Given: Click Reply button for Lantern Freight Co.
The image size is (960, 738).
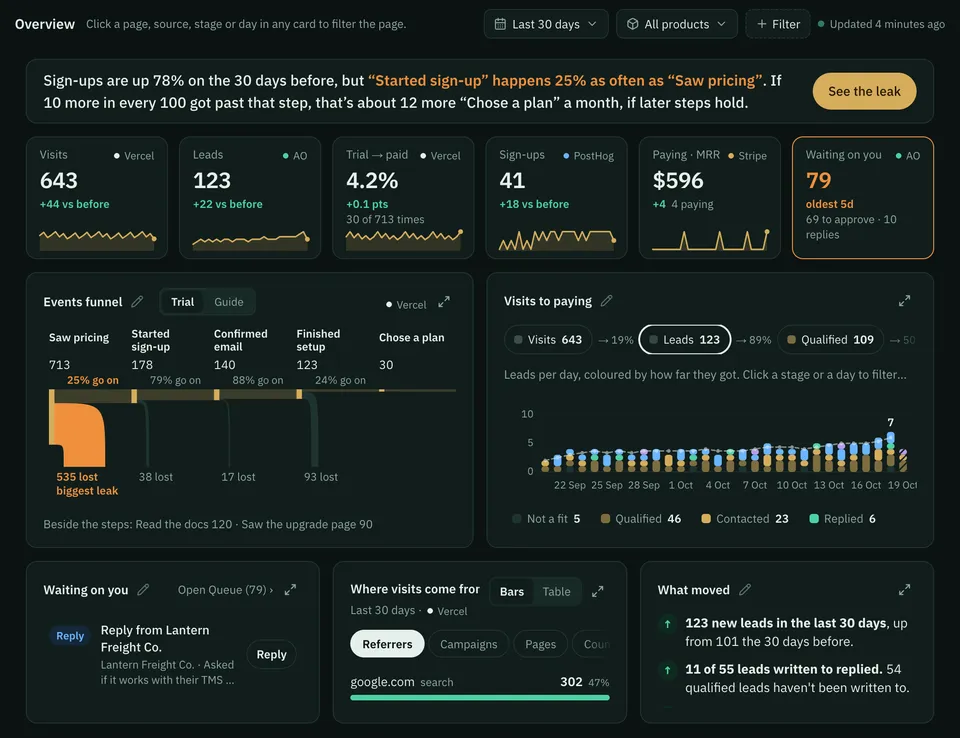Looking at the screenshot, I should tap(271, 654).
